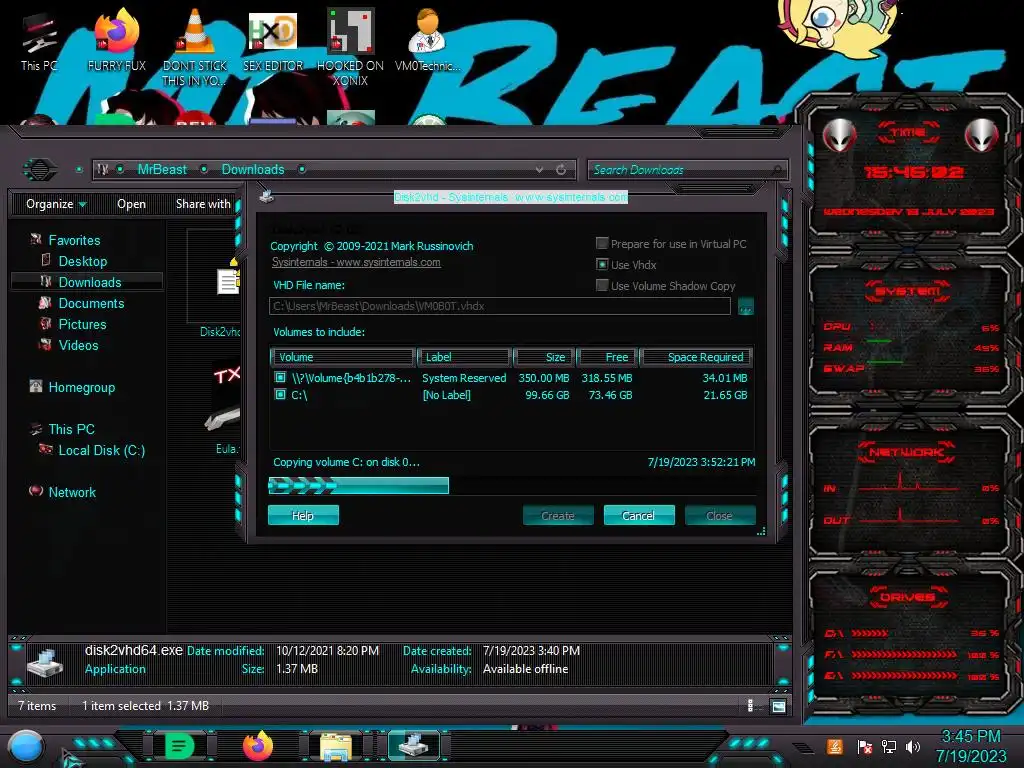Open the HOOKED ON XONIX desktop icon
Screen dimensions: 1024x768
(350, 47)
